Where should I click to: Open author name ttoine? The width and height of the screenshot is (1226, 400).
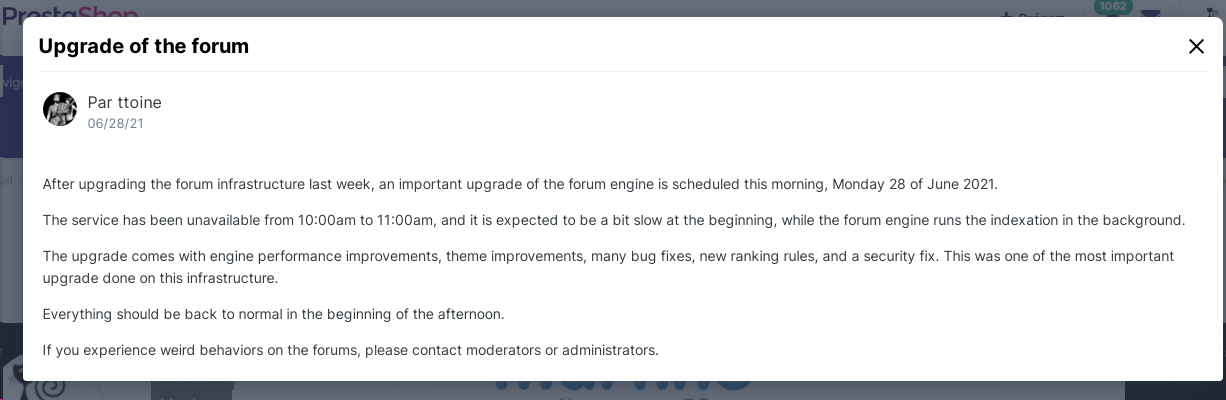138,102
